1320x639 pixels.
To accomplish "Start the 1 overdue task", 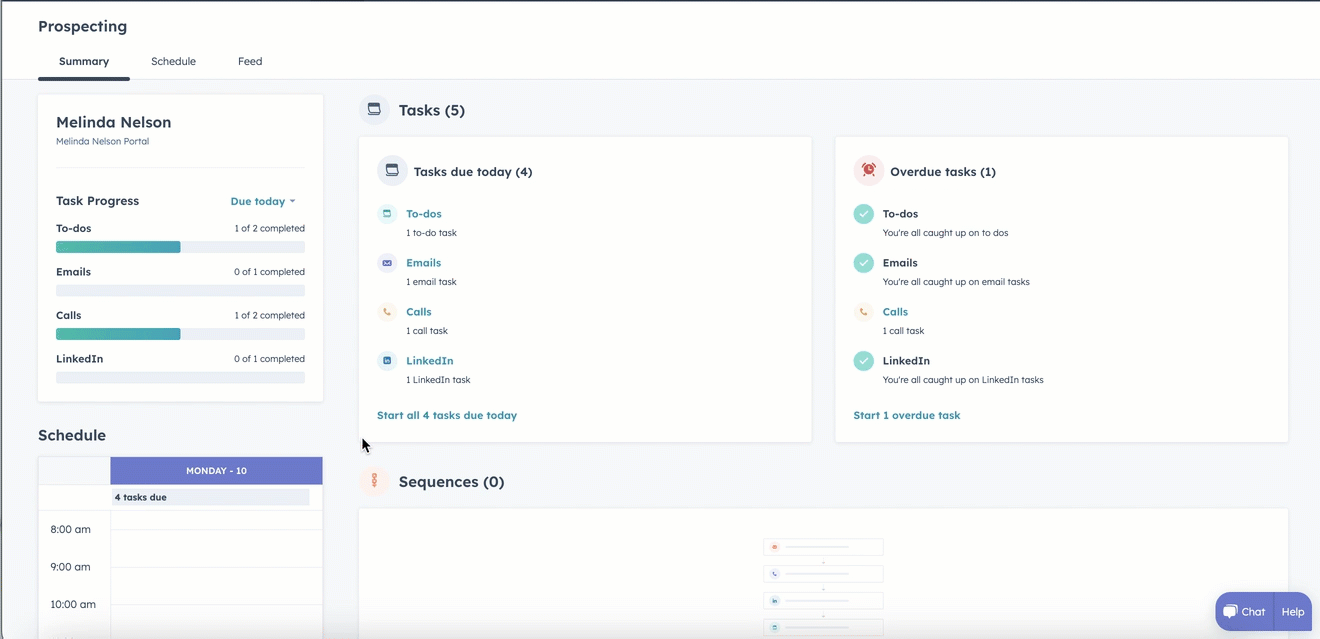I will click(906, 415).
